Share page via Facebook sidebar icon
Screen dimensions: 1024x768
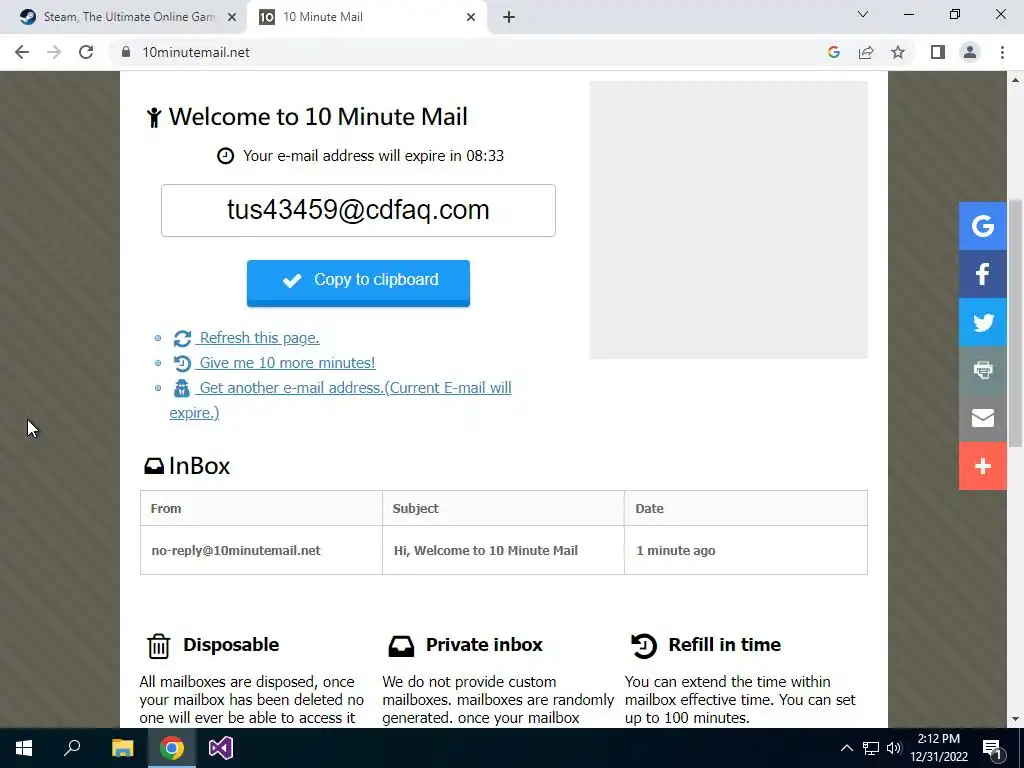pyautogui.click(x=982, y=274)
